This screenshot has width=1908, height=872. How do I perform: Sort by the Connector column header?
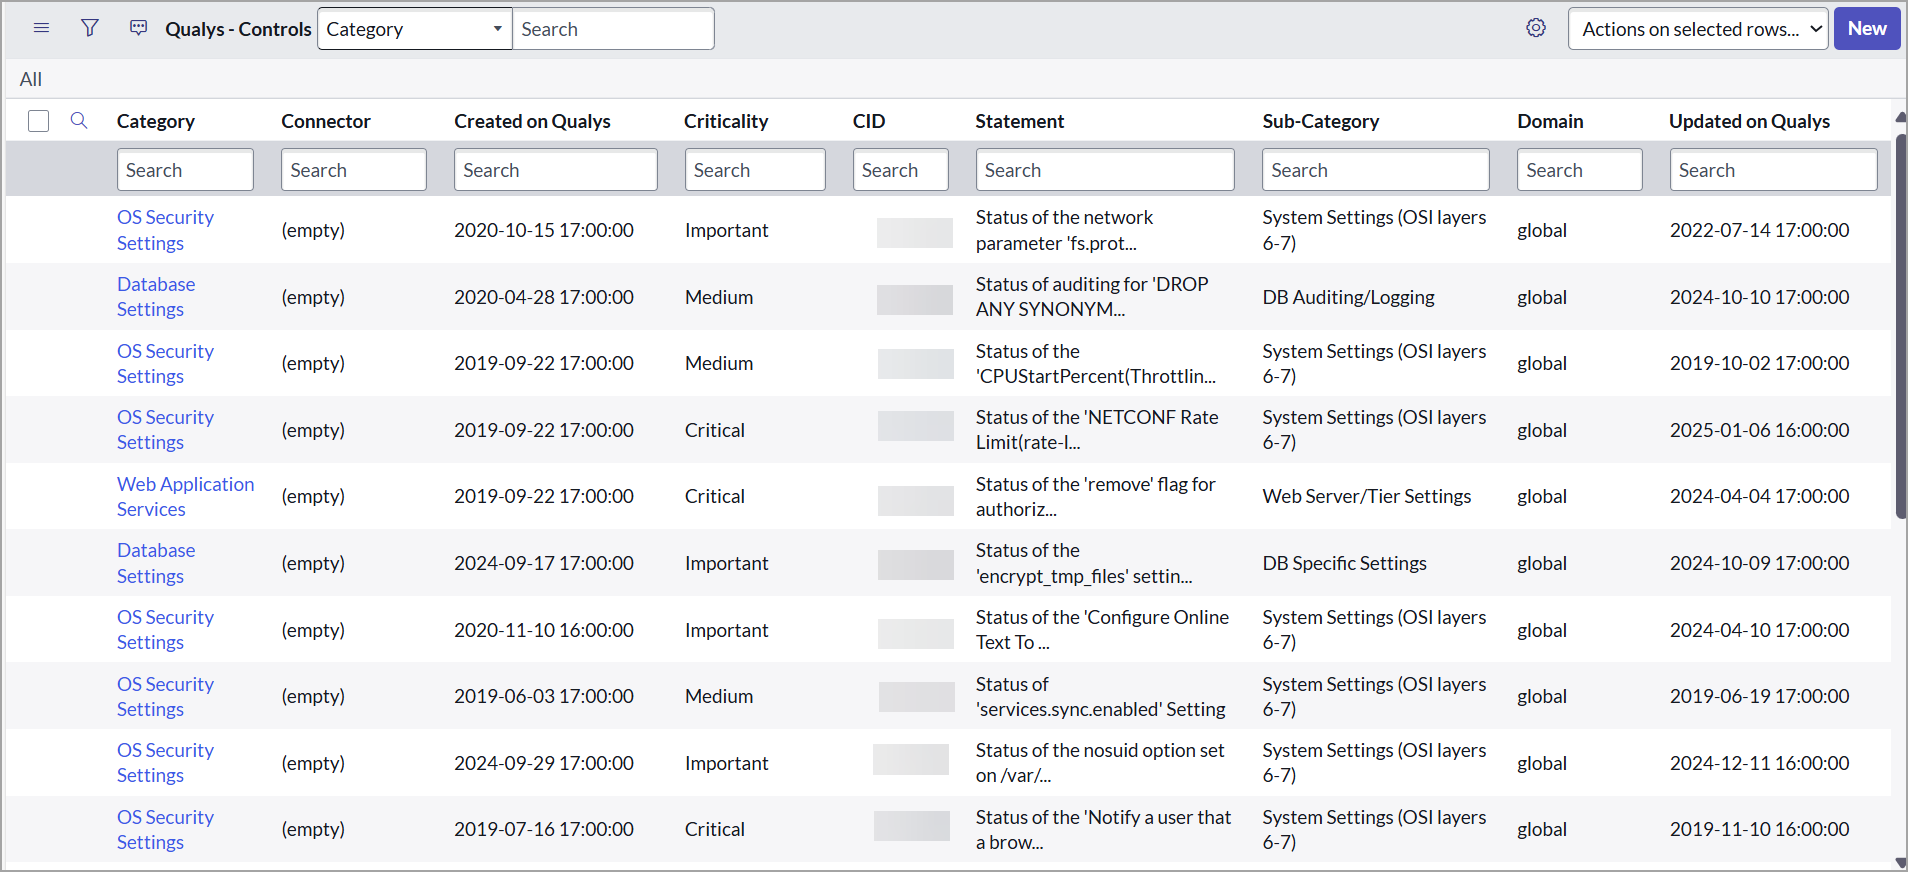click(x=326, y=121)
